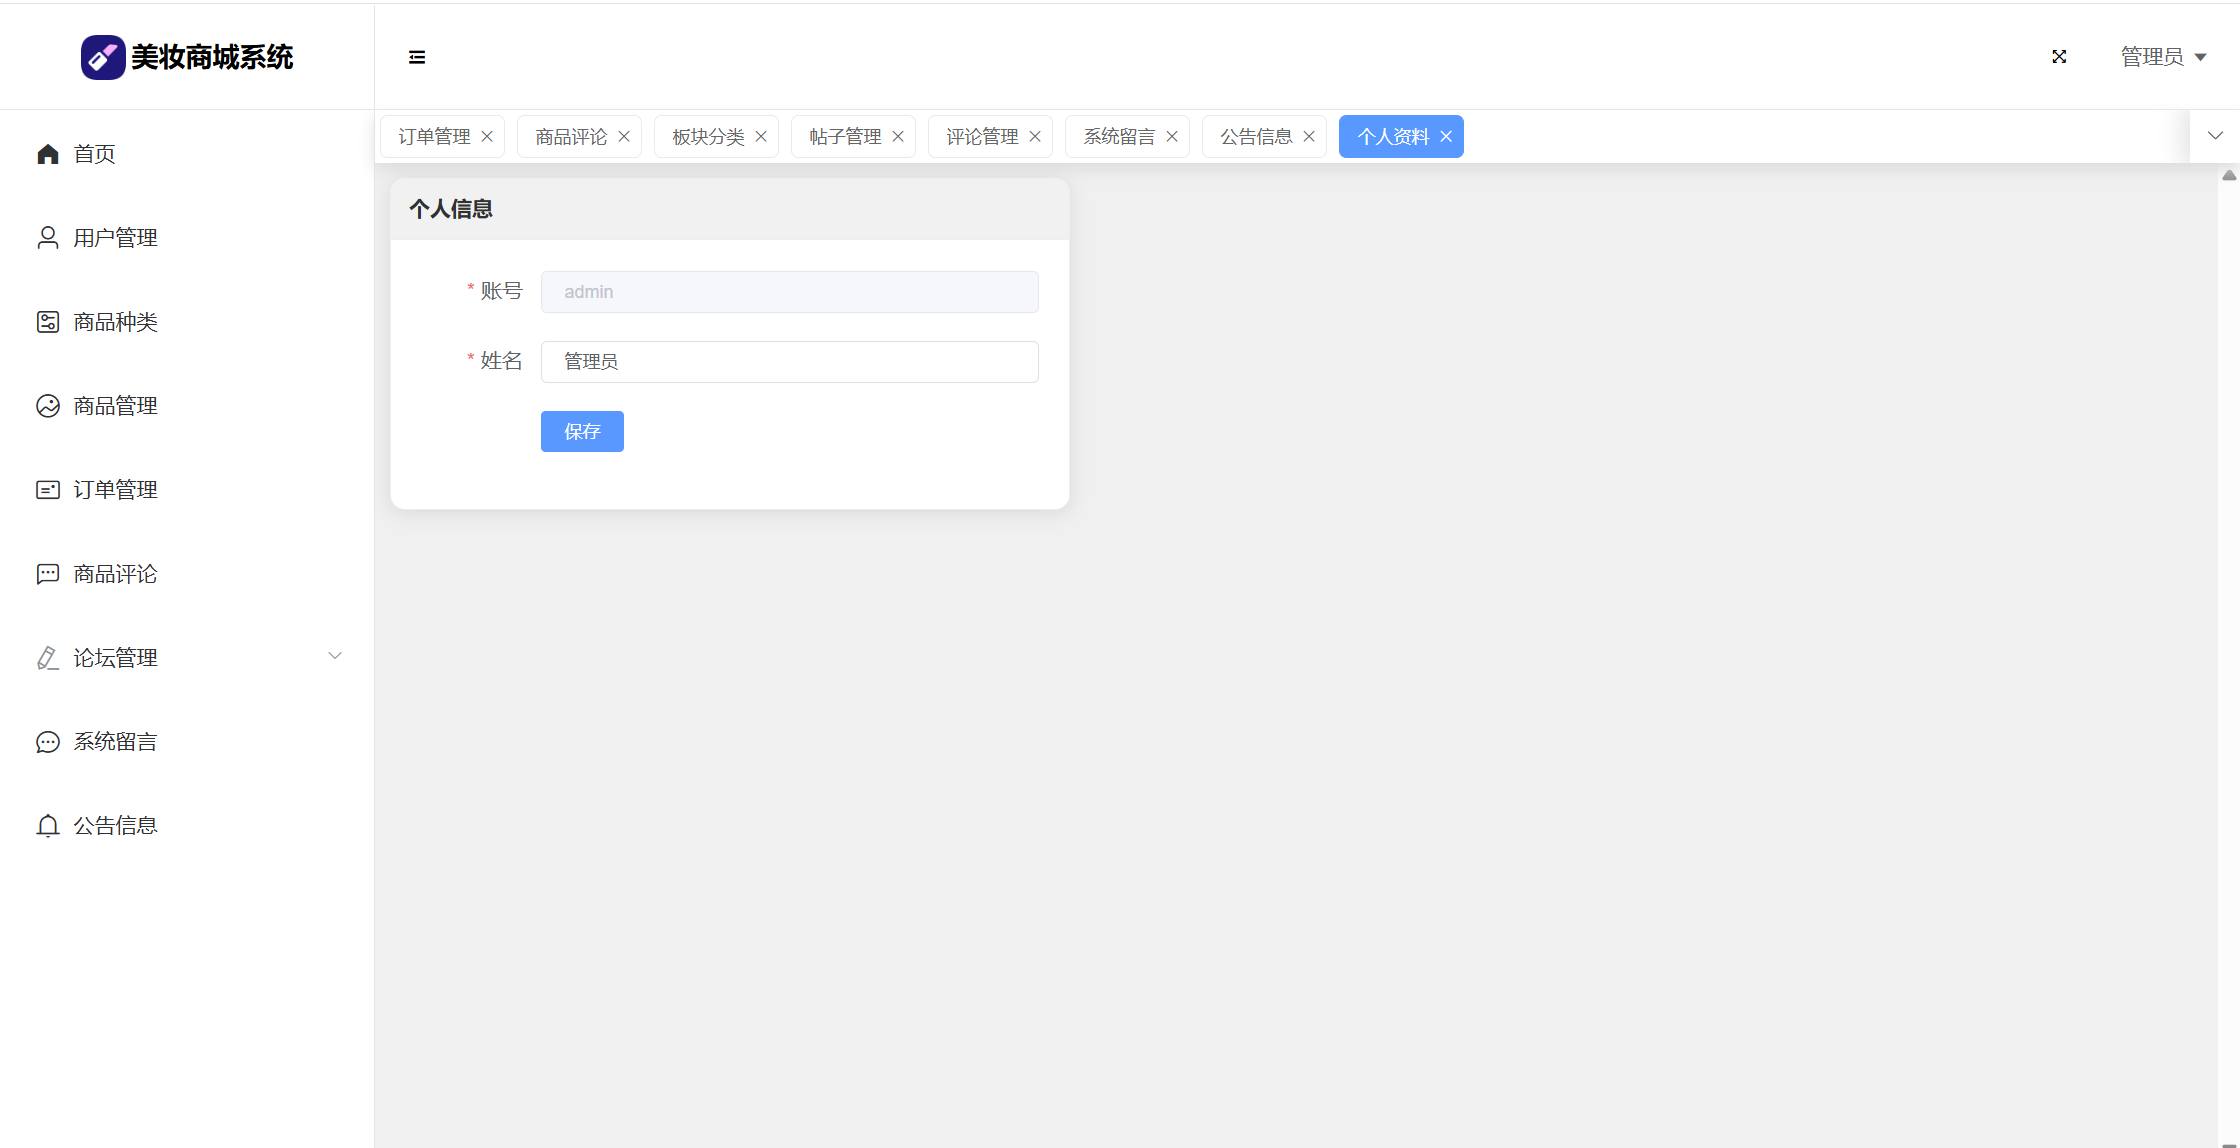Close the 订单管理 tab
Screen dimensions: 2240x1148
(x=487, y=137)
